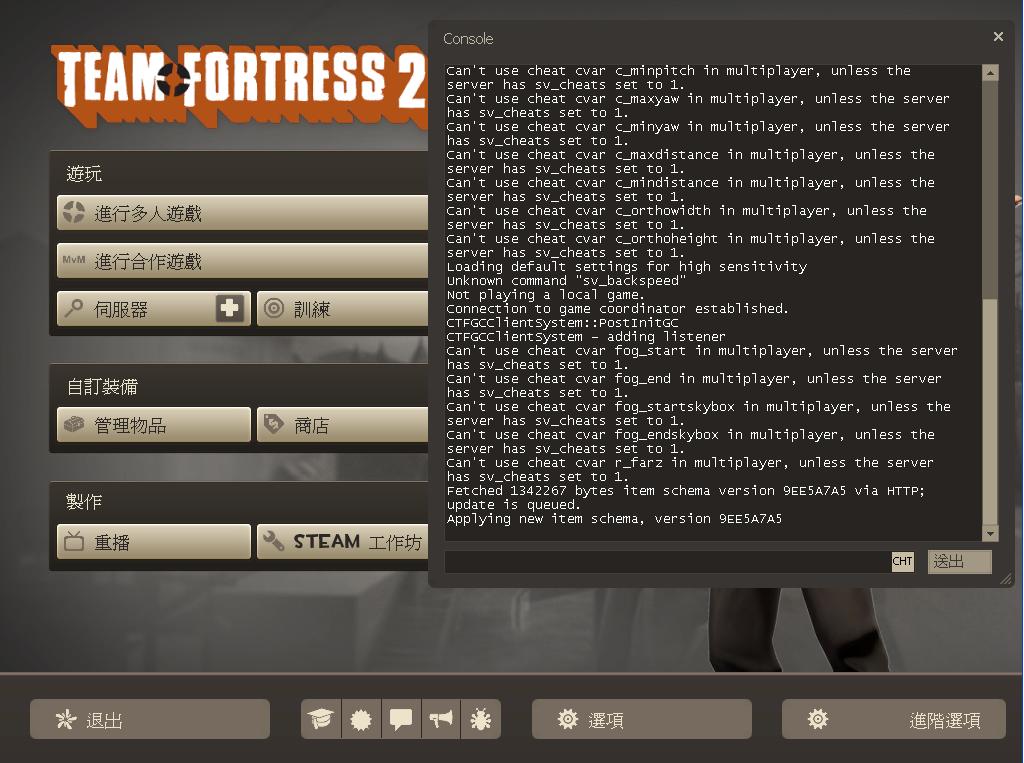
Task: Click the CHT input method indicator
Action: coord(903,561)
